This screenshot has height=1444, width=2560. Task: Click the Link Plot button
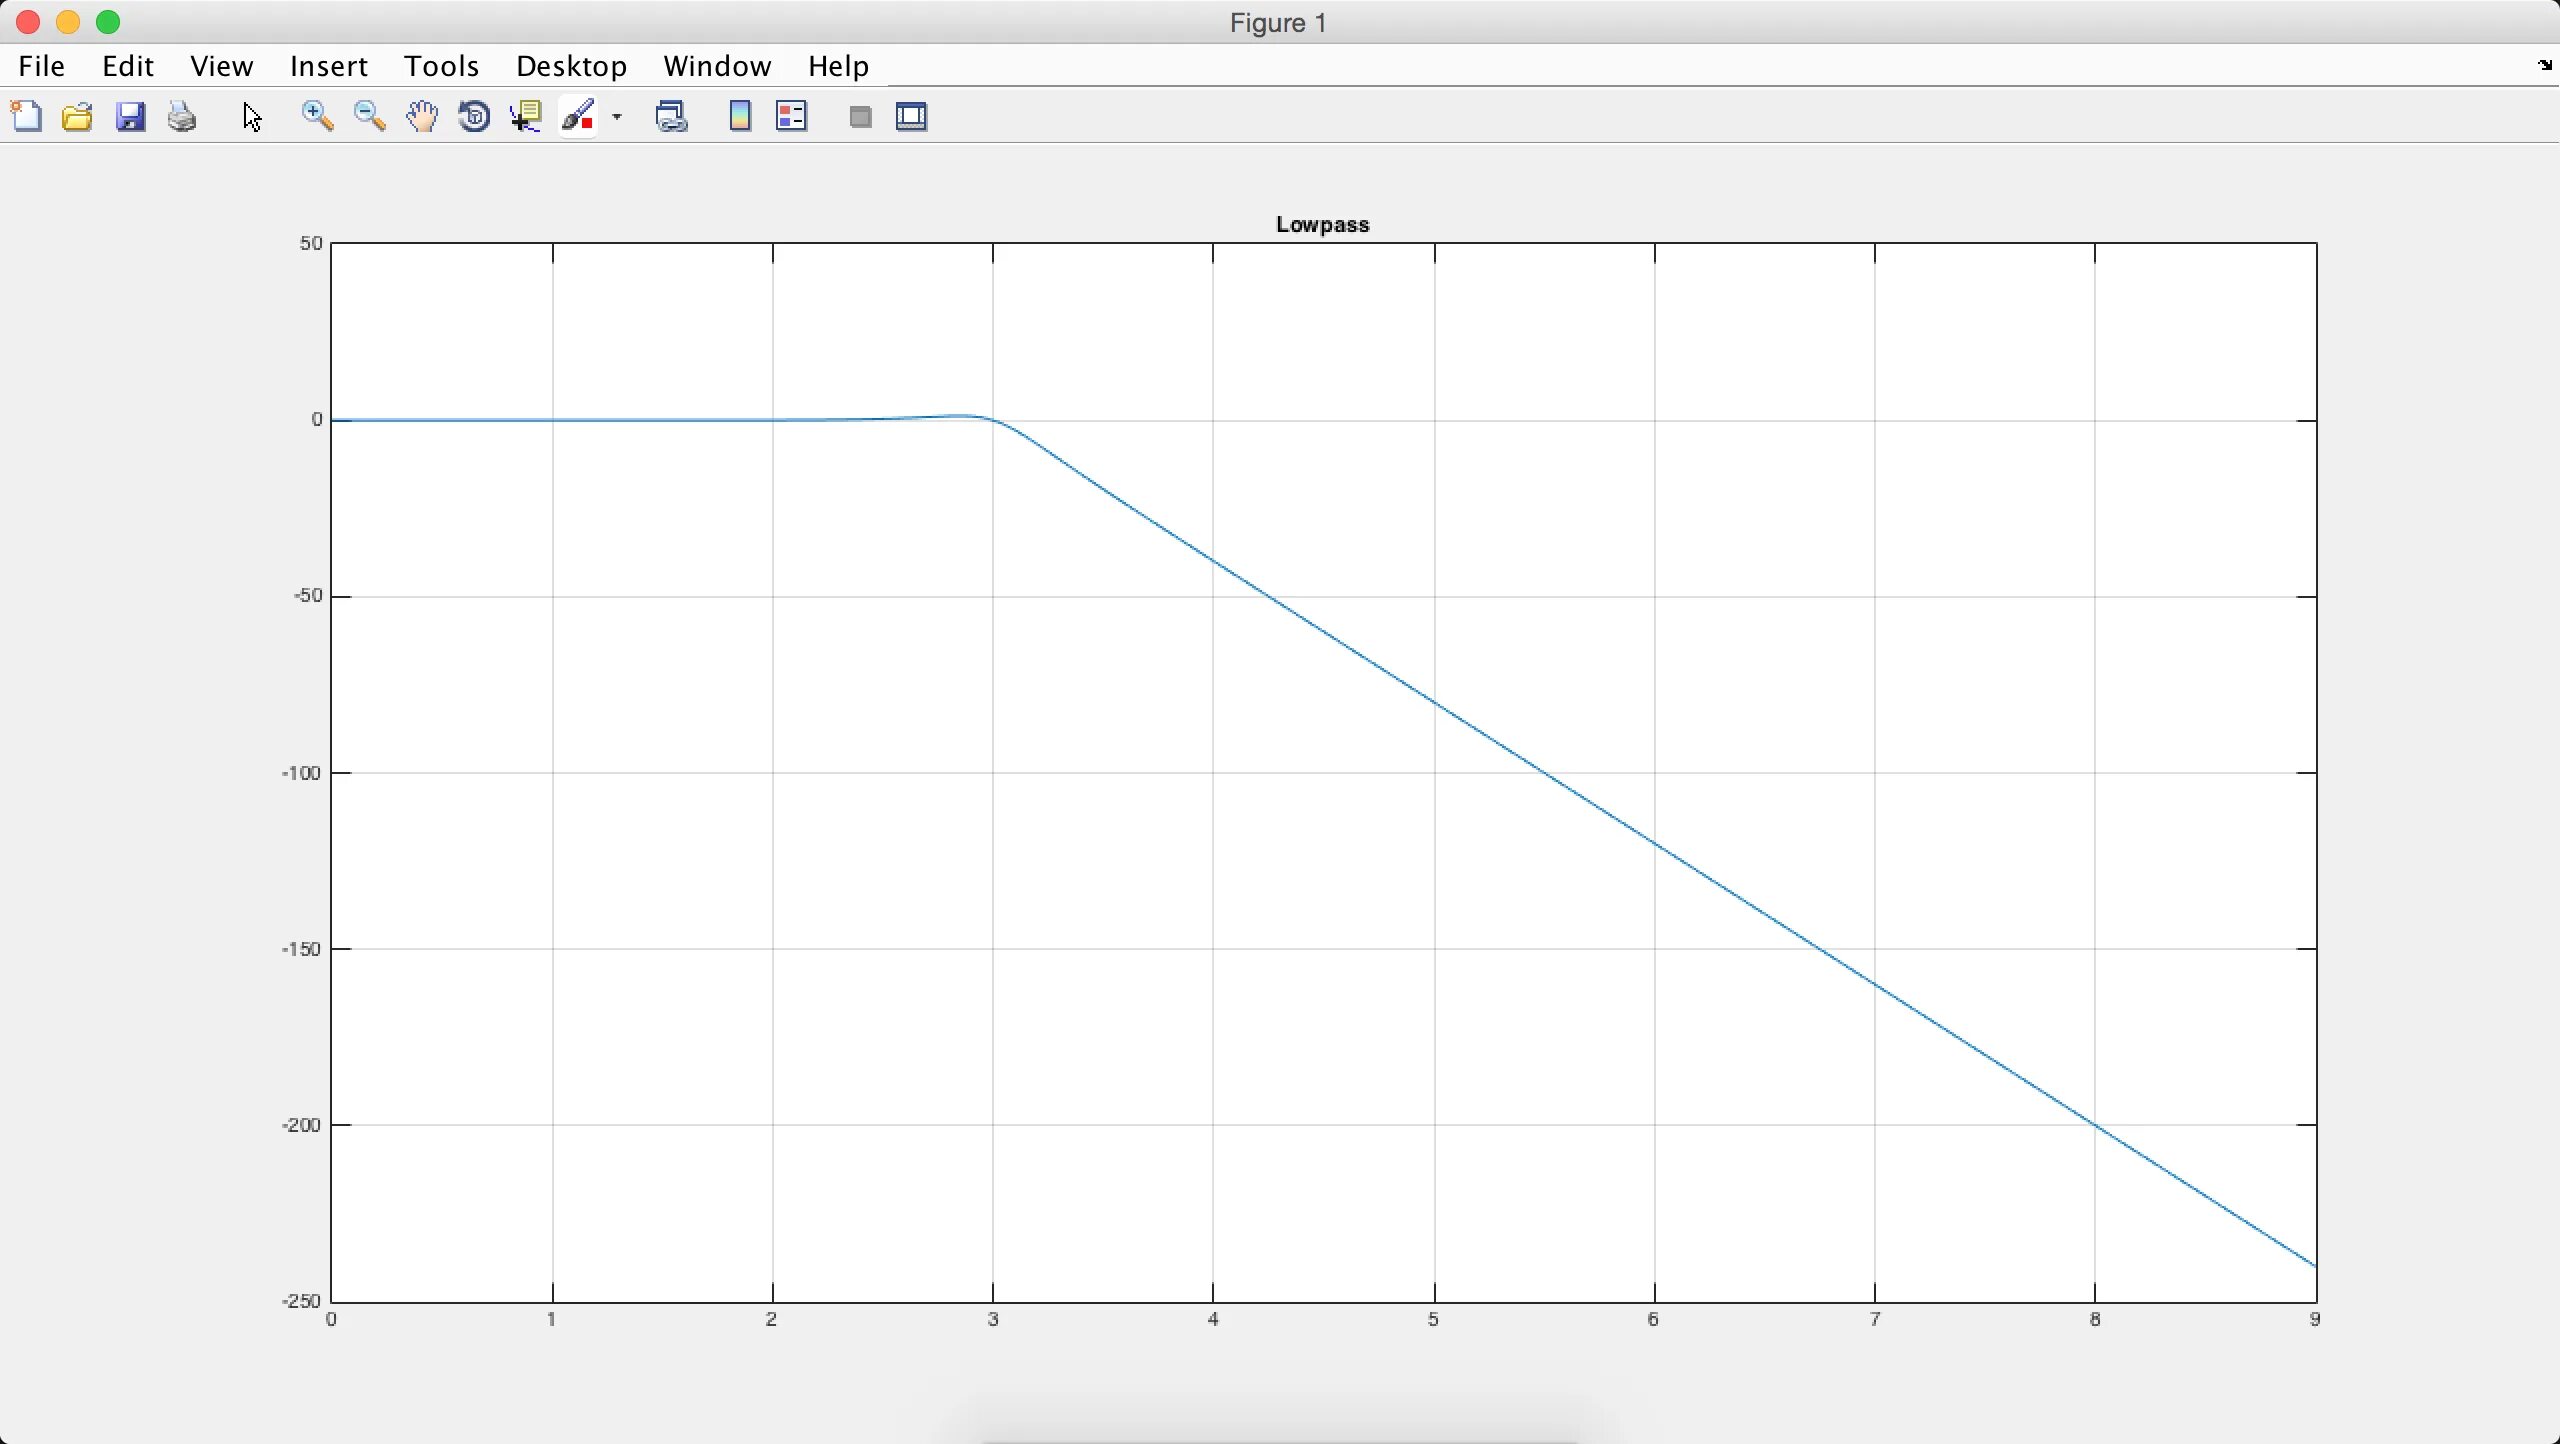[x=671, y=117]
